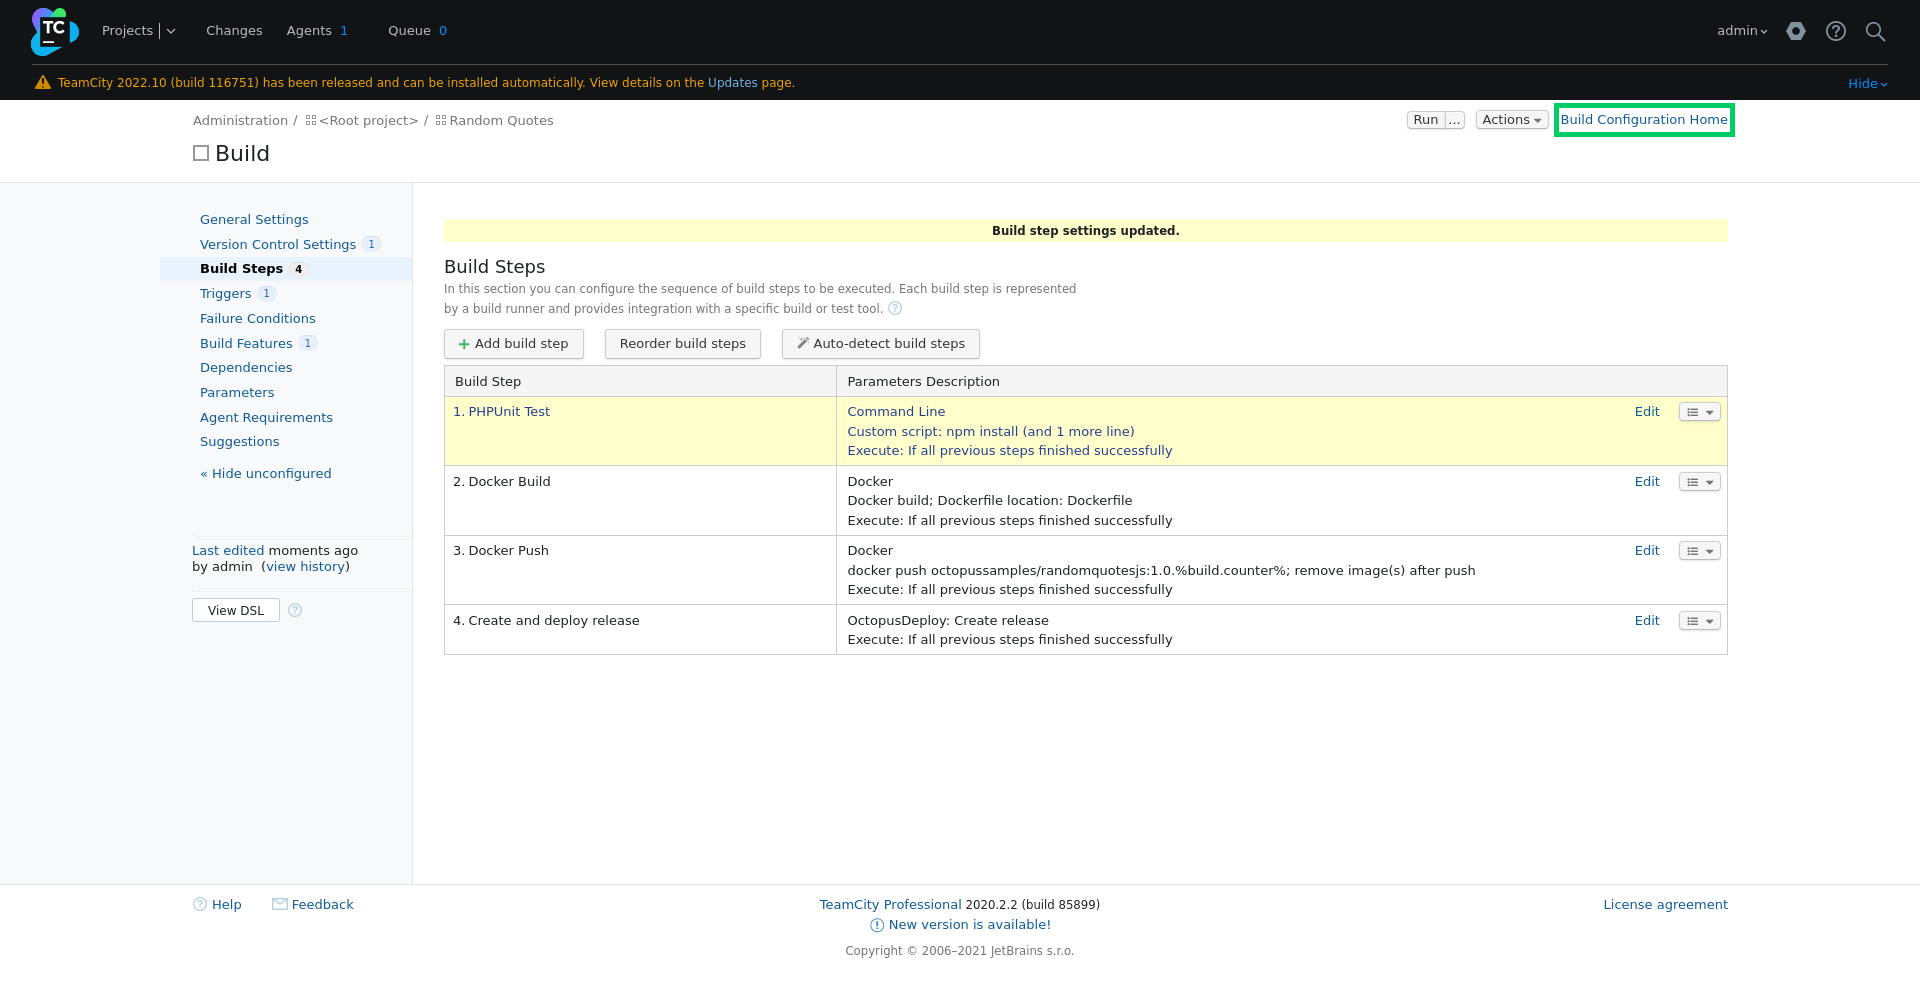
Task: Go to the Changes page
Action: tap(234, 31)
